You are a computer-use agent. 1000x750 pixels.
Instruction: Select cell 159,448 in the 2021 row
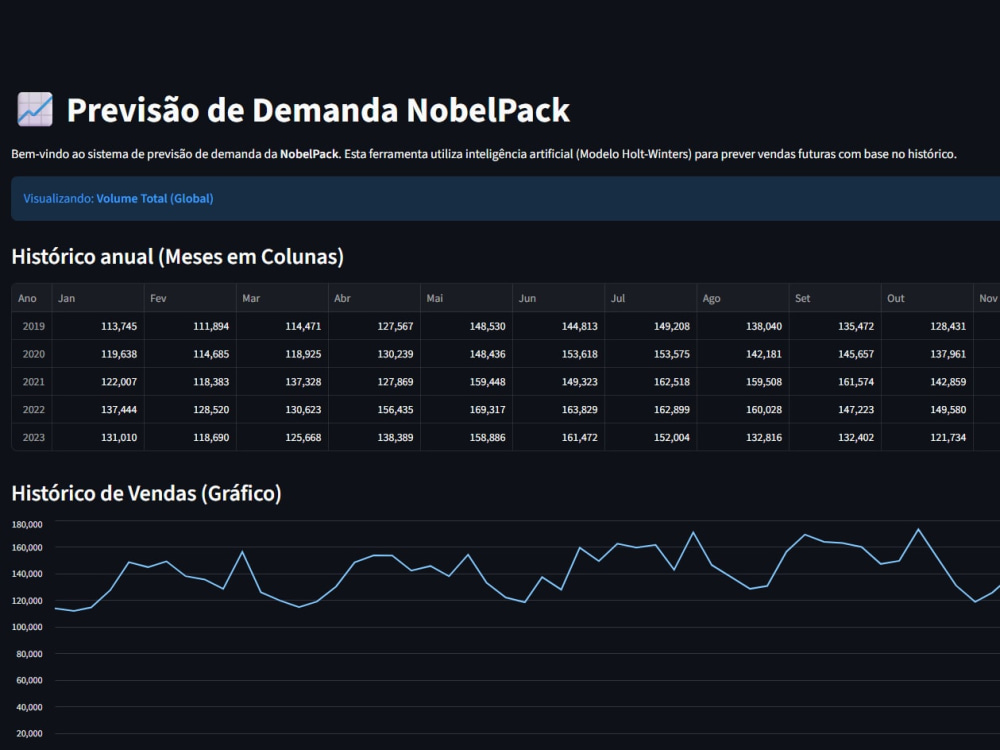click(x=466, y=382)
